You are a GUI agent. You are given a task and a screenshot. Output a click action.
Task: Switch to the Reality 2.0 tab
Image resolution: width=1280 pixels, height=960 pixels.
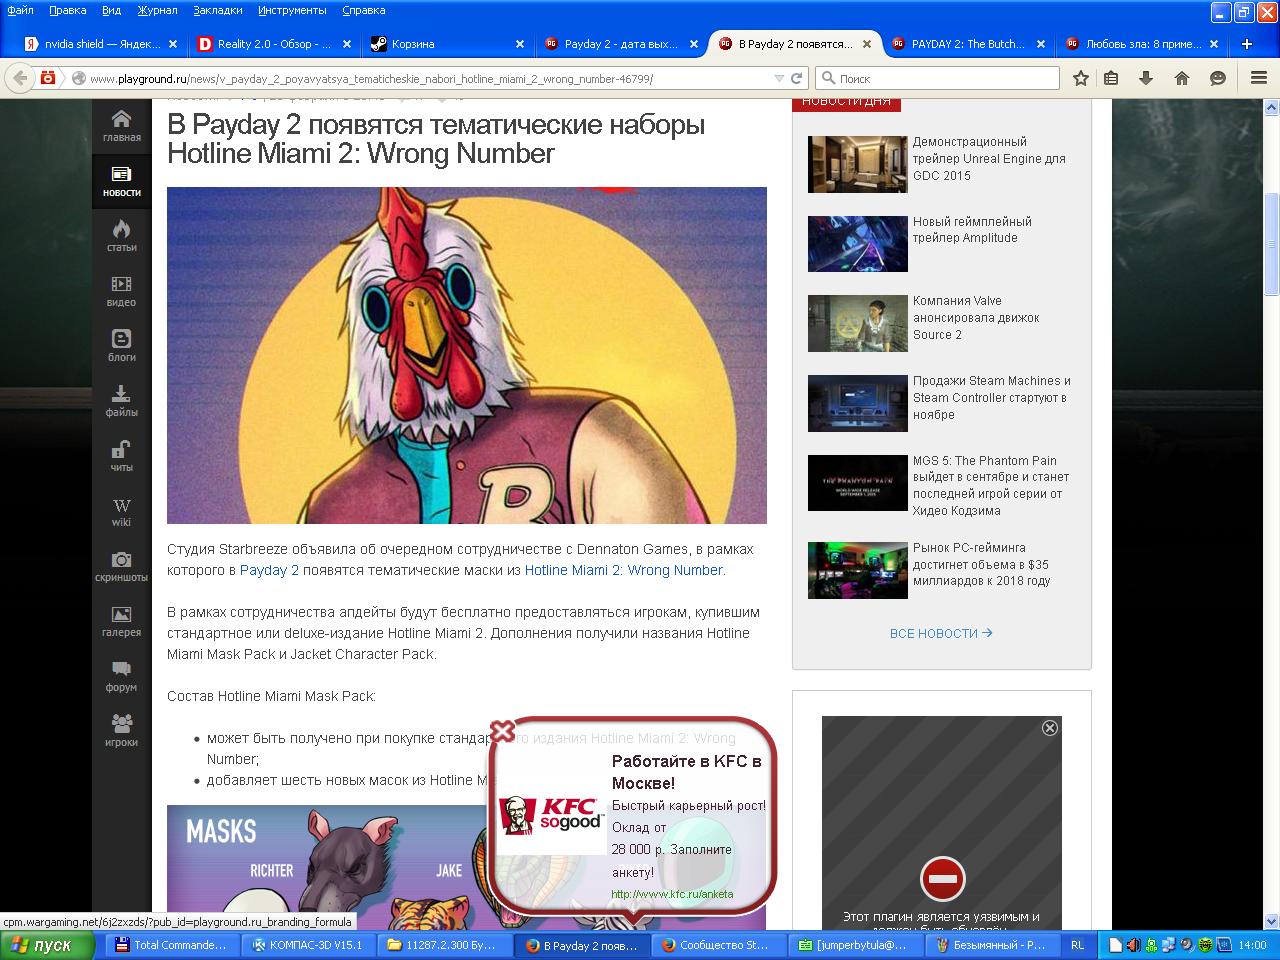coord(274,44)
